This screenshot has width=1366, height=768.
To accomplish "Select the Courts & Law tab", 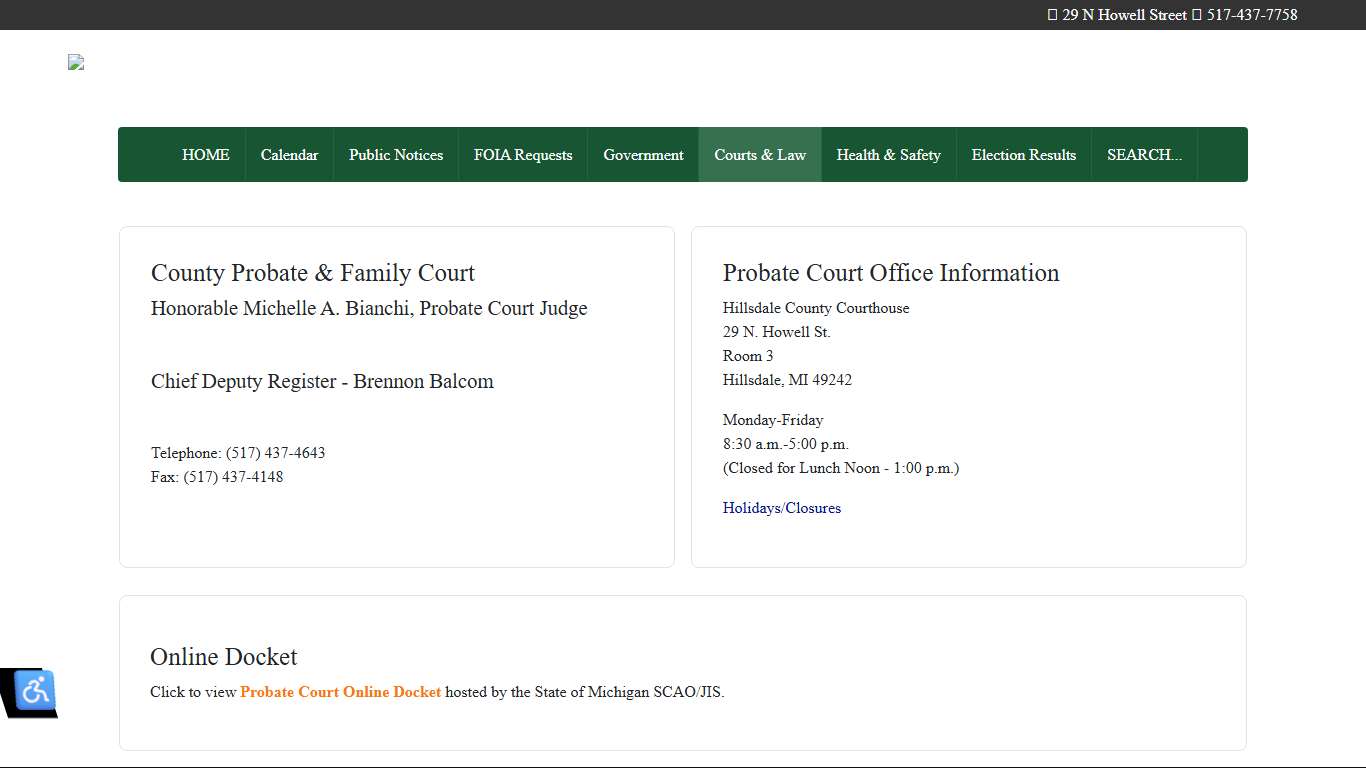I will pos(760,154).
